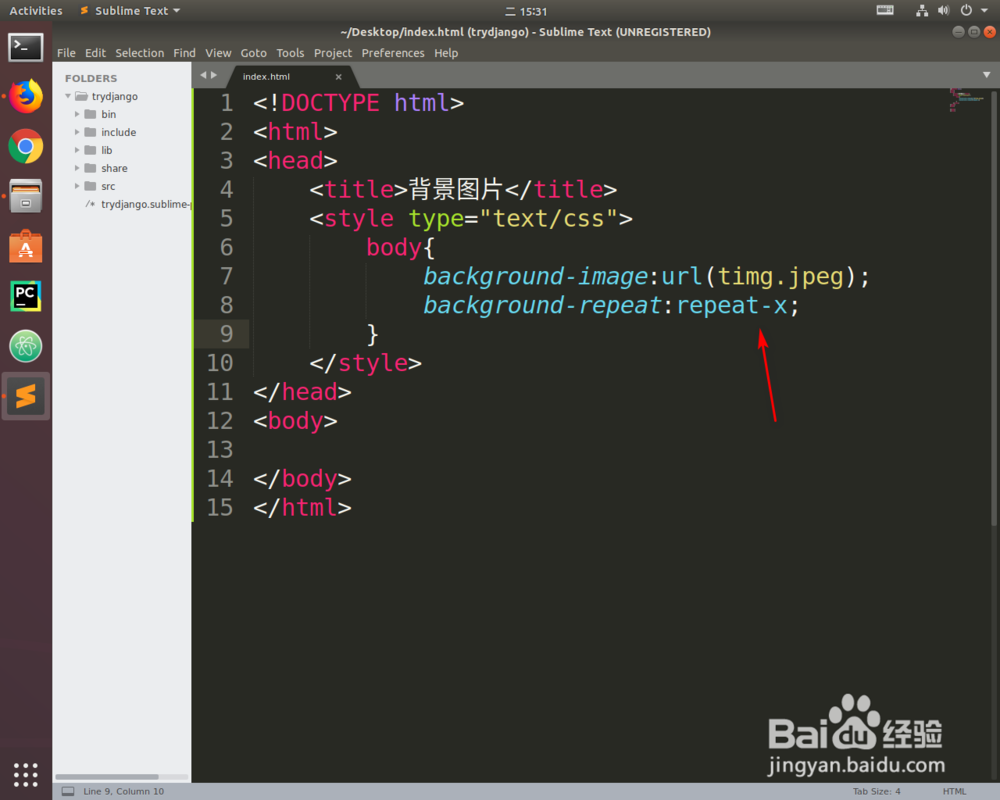
Task: Click timg.jpeg in the url value
Action: [781, 276]
